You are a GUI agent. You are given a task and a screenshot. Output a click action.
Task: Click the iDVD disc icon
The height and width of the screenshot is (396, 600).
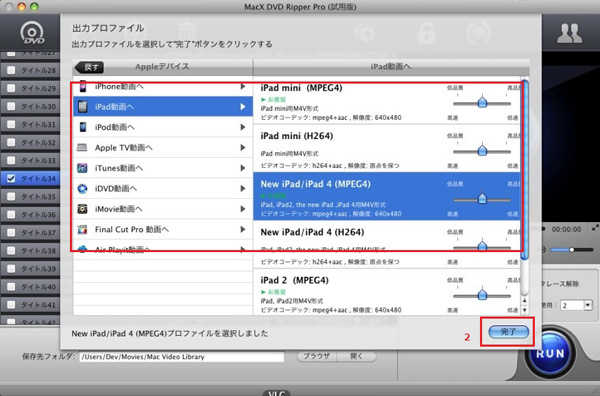(x=82, y=188)
